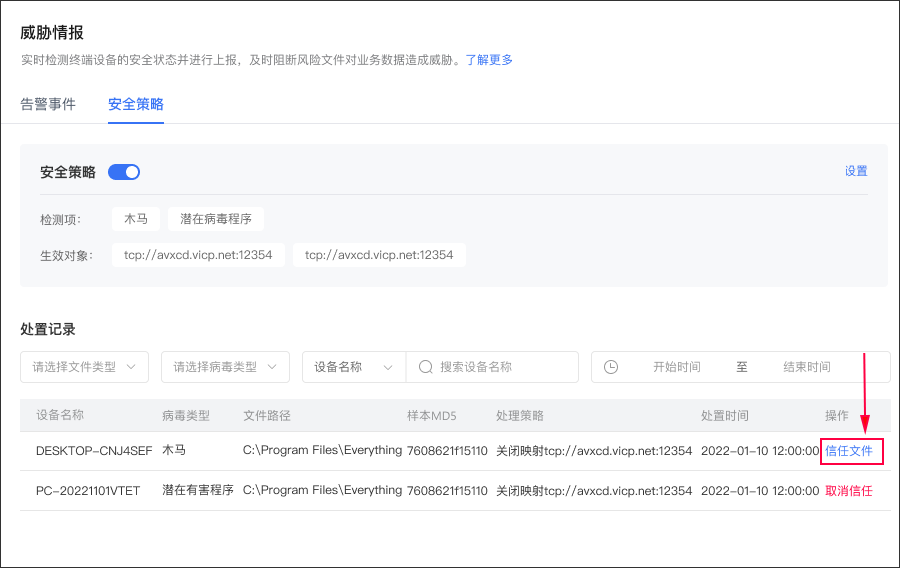Open the 请选择病毒类型 dropdown
The width and height of the screenshot is (900, 568).
click(225, 367)
